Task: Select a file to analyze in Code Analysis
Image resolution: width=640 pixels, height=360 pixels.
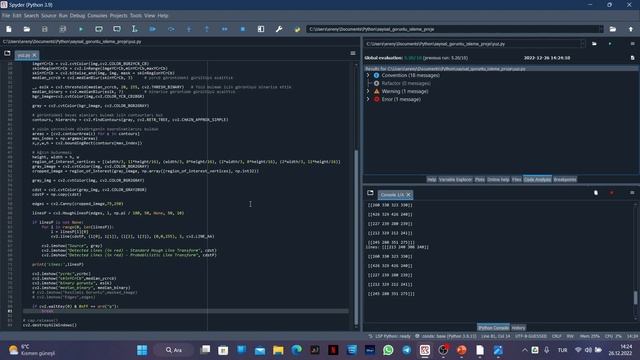Action: 594,43
